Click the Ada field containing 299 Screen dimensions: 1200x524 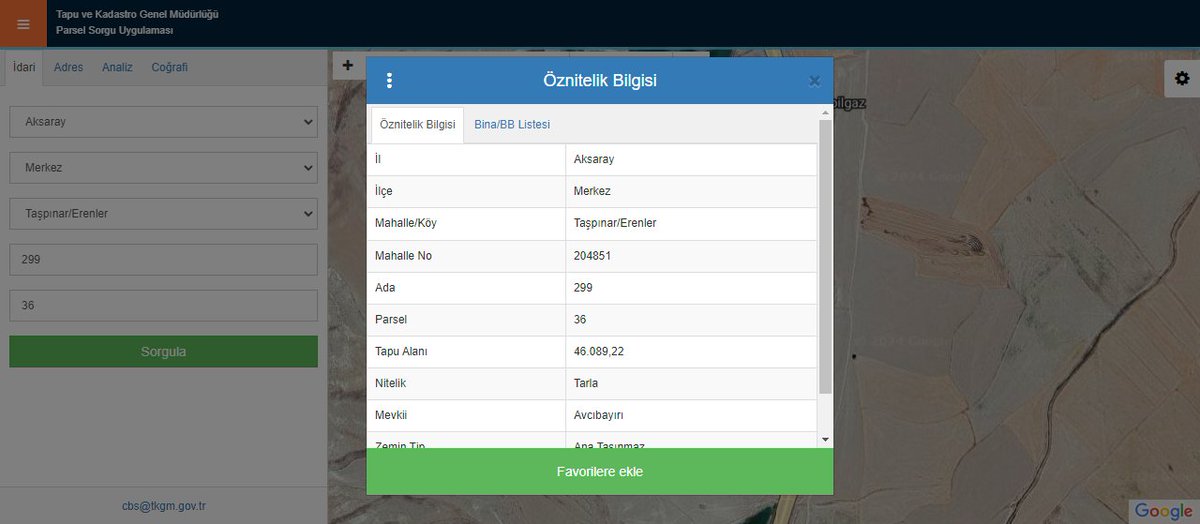pos(164,259)
